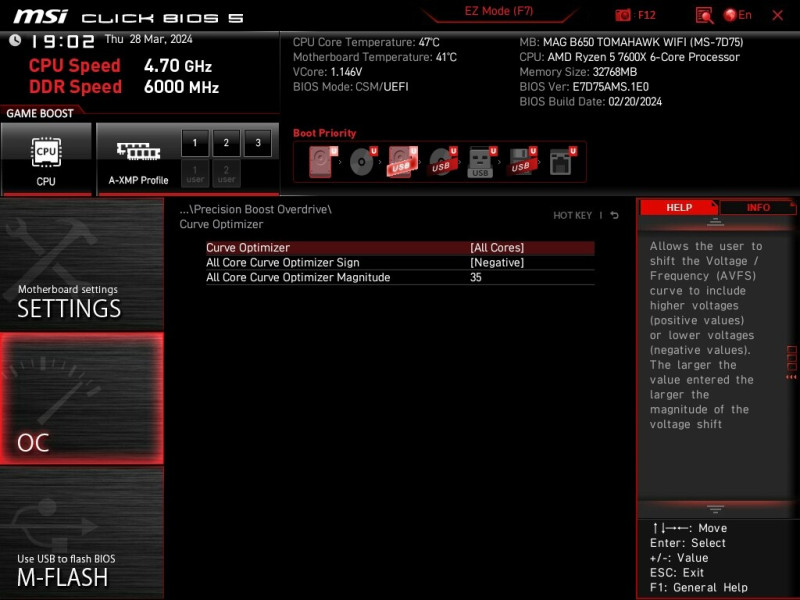Click the date text Thu 28 Mar, 2024
Screen dimensions: 800x600
point(148,39)
